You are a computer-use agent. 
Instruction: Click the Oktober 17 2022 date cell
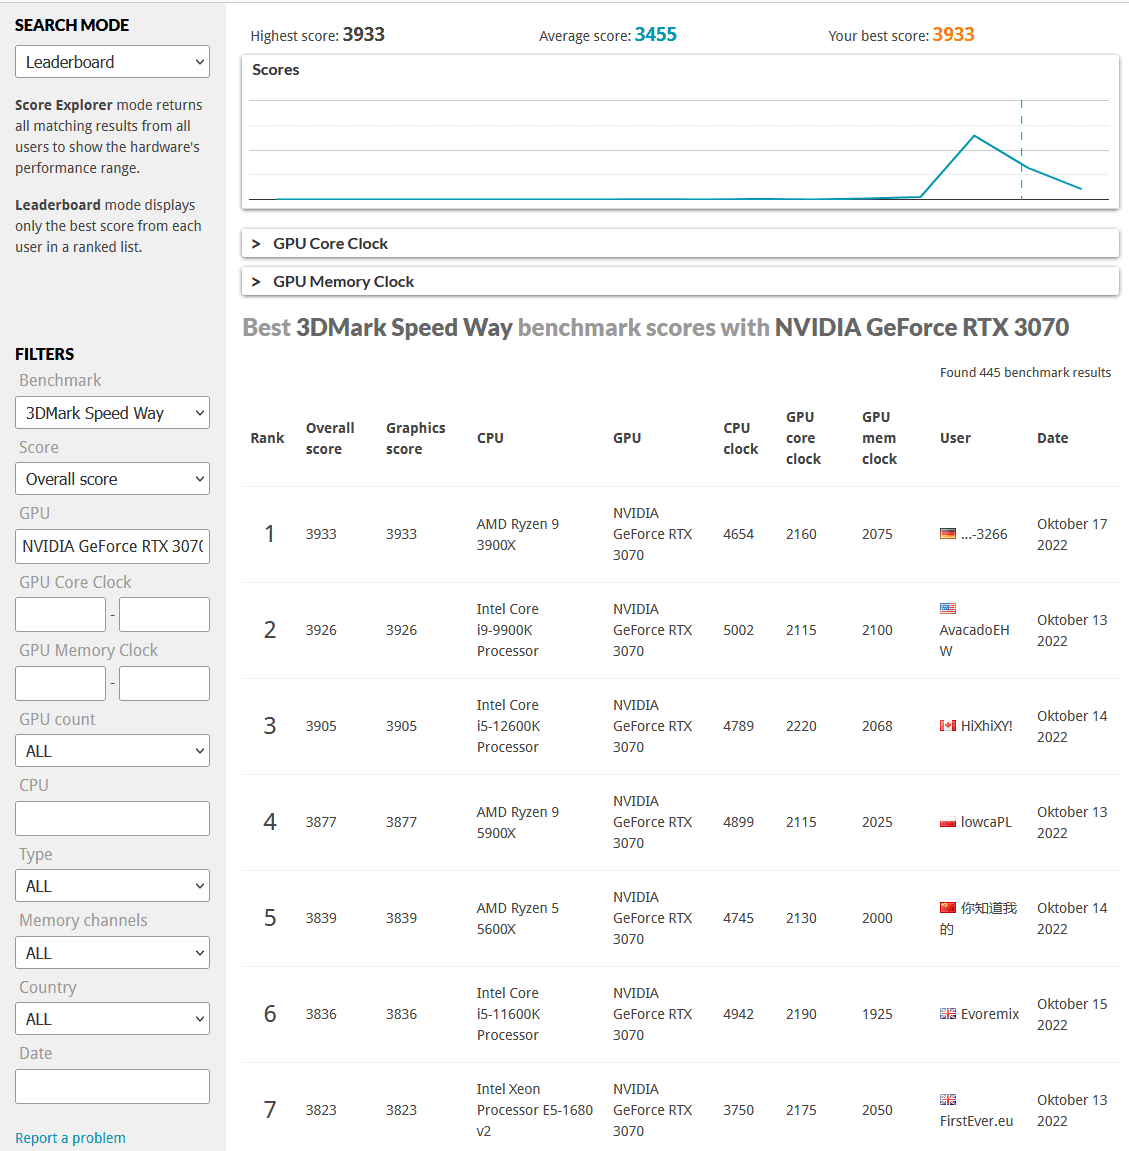(x=1072, y=534)
